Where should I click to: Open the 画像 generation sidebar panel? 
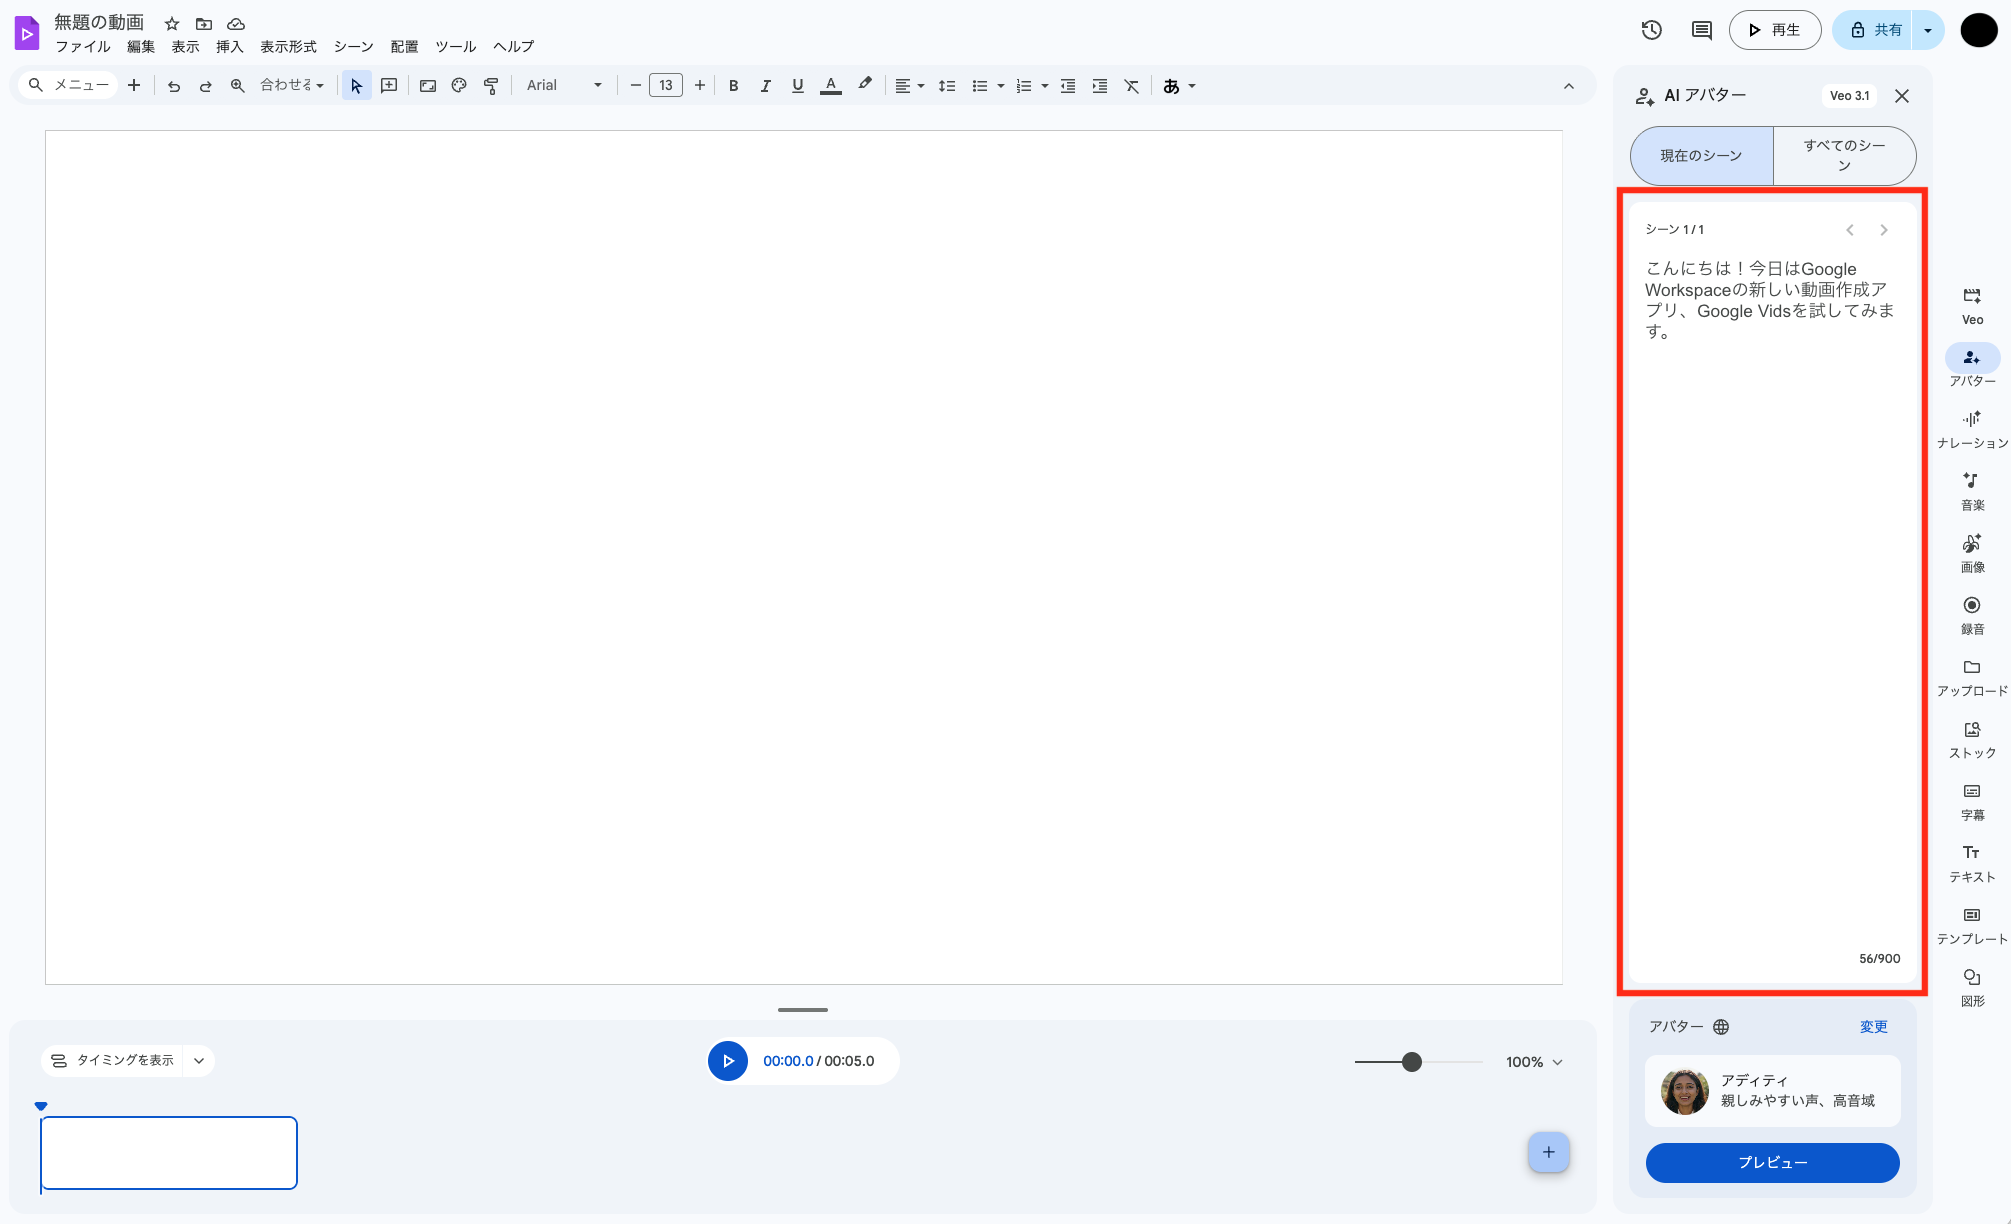coord(1972,553)
